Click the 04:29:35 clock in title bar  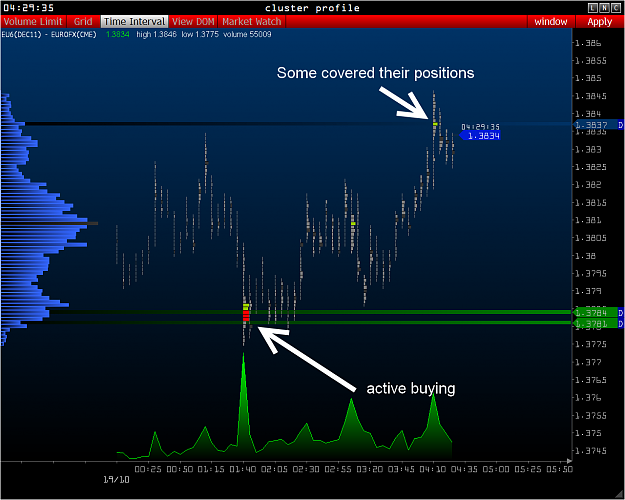pyautogui.click(x=29, y=8)
